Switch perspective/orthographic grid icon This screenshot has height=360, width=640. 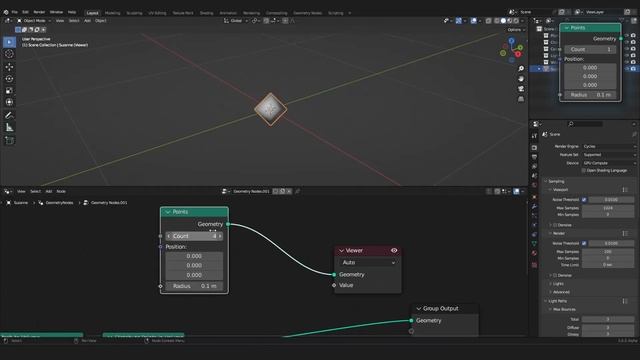point(521,99)
